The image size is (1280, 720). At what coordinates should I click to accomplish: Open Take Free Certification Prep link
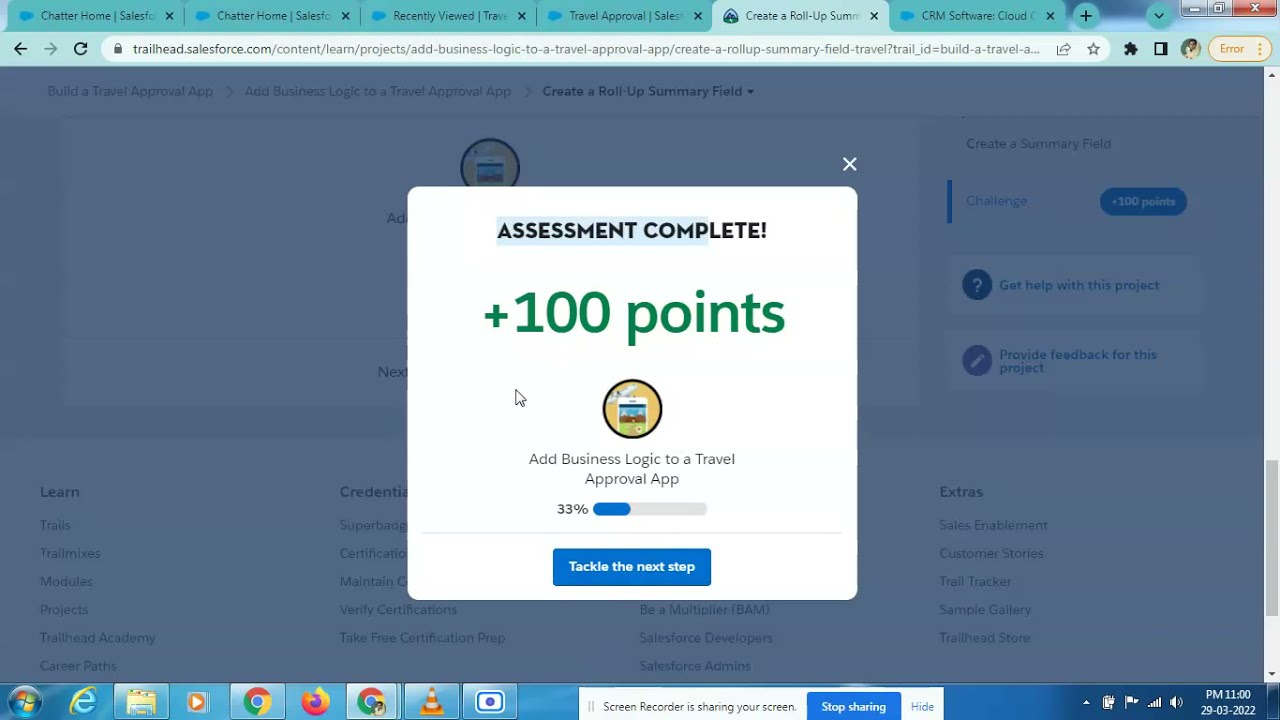[422, 637]
